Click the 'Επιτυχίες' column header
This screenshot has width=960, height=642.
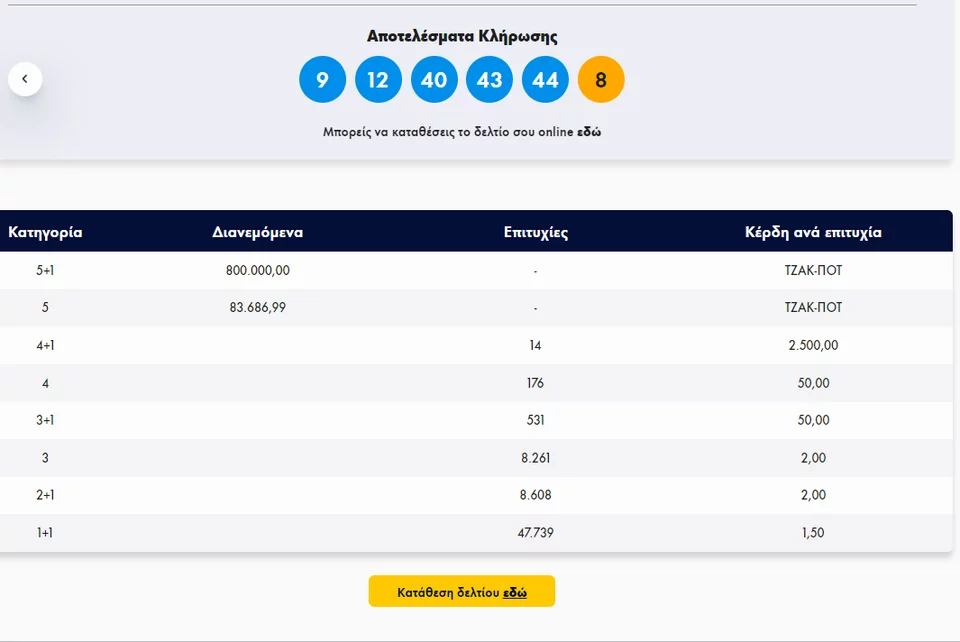[536, 232]
